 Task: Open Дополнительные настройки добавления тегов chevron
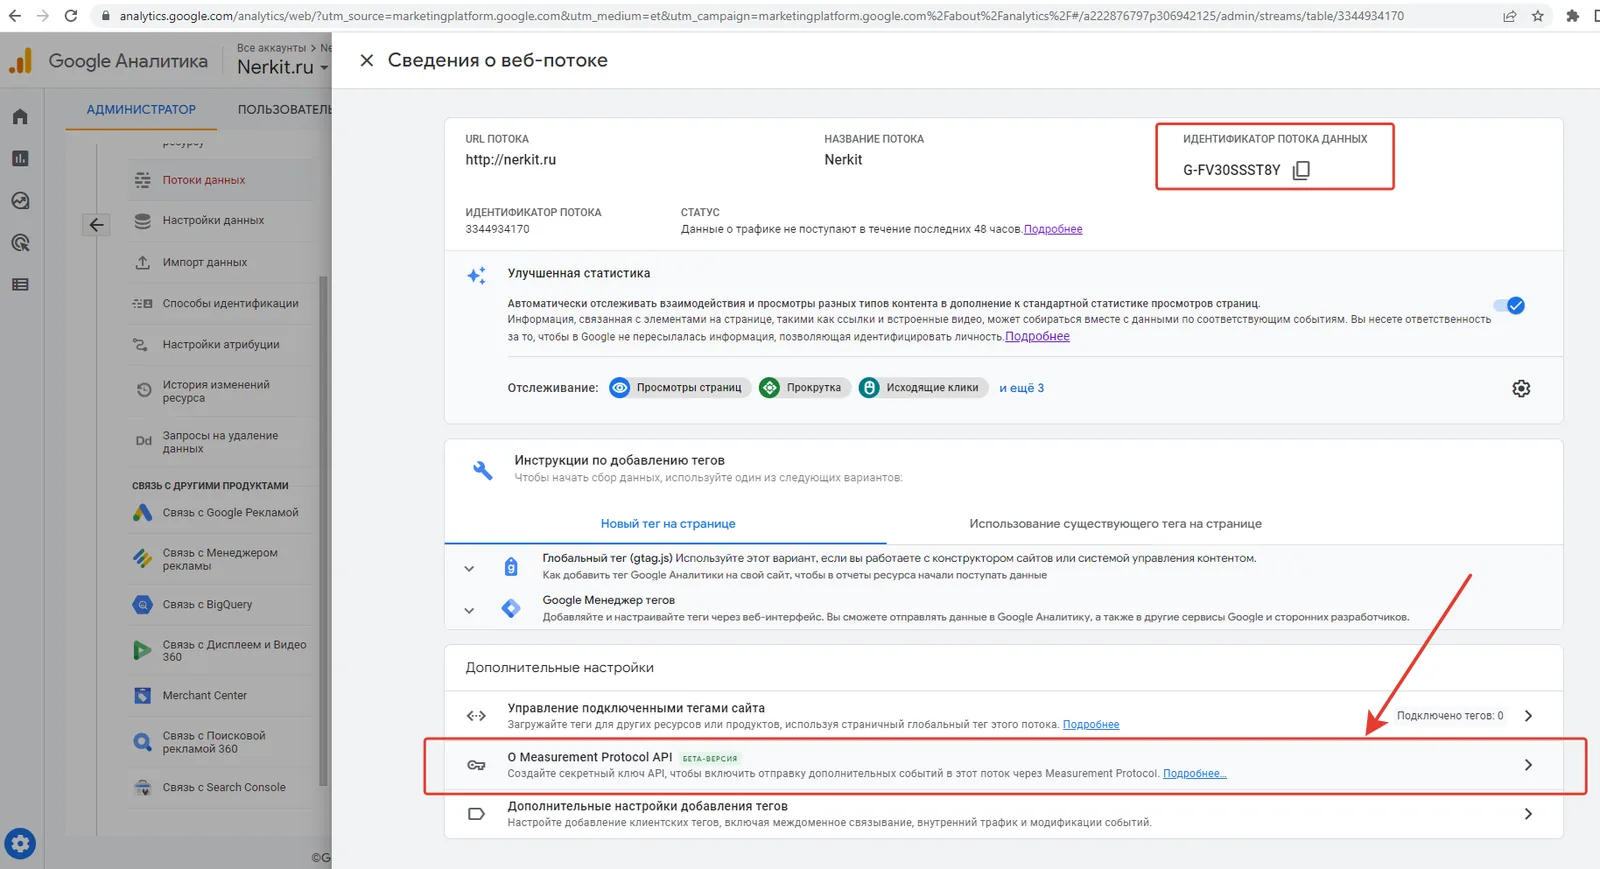1528,814
